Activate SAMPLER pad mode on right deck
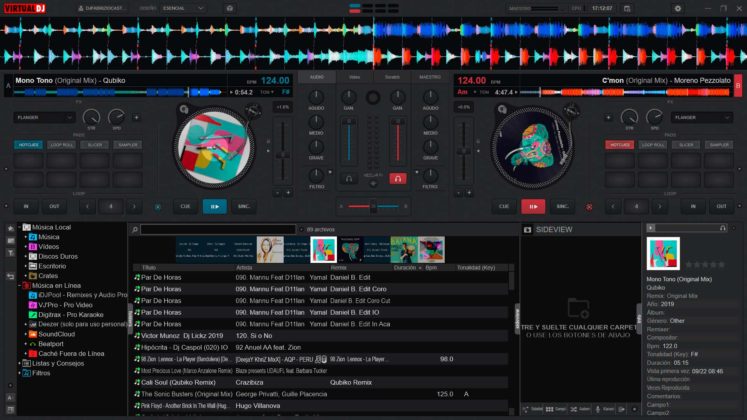 719,145
